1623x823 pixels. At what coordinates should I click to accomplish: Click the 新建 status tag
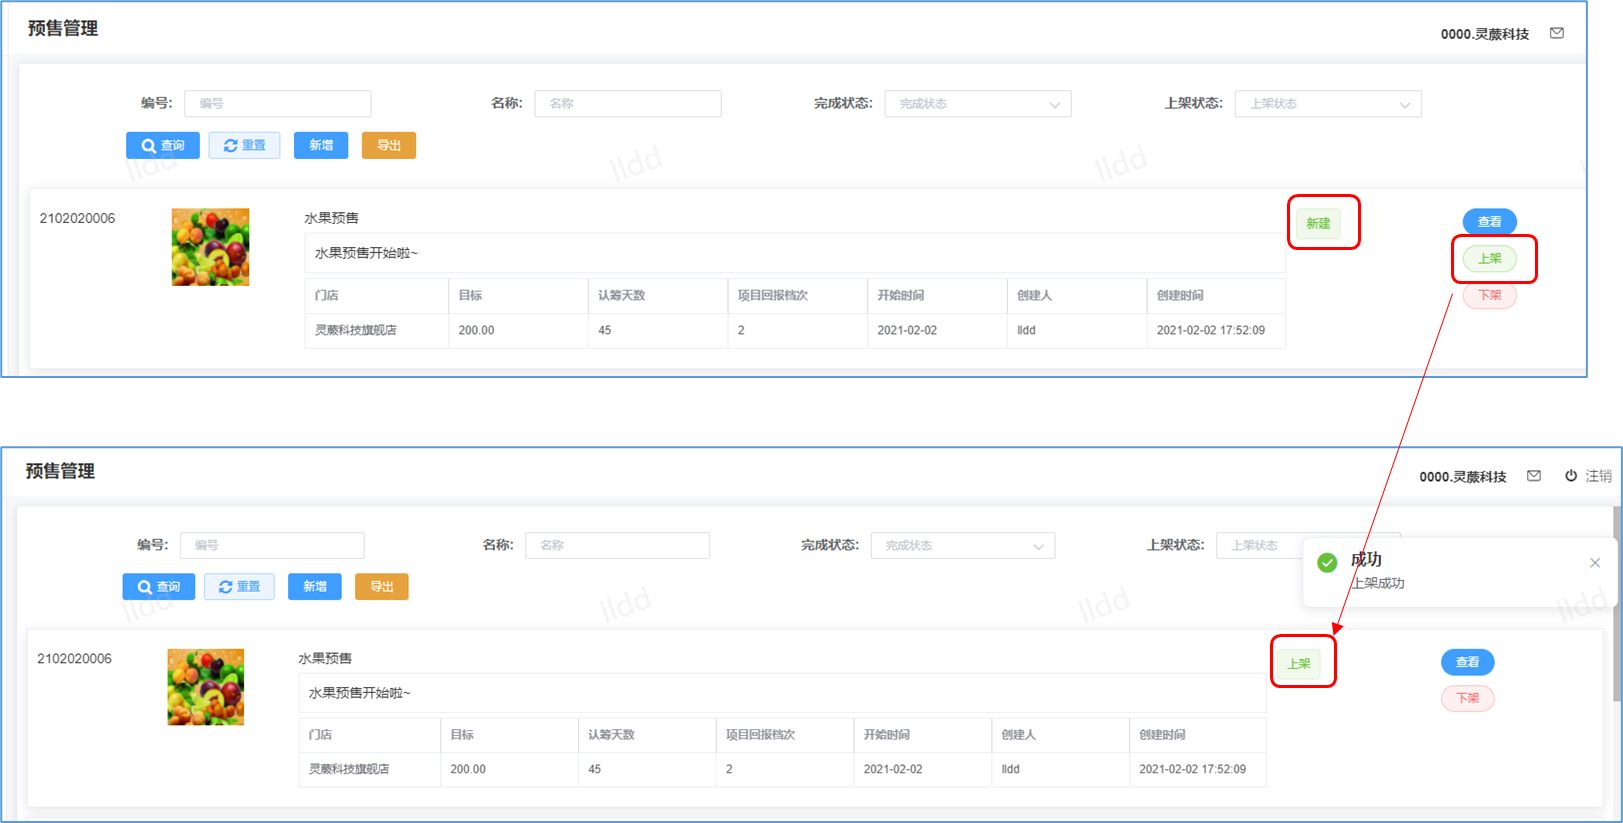pos(1318,223)
